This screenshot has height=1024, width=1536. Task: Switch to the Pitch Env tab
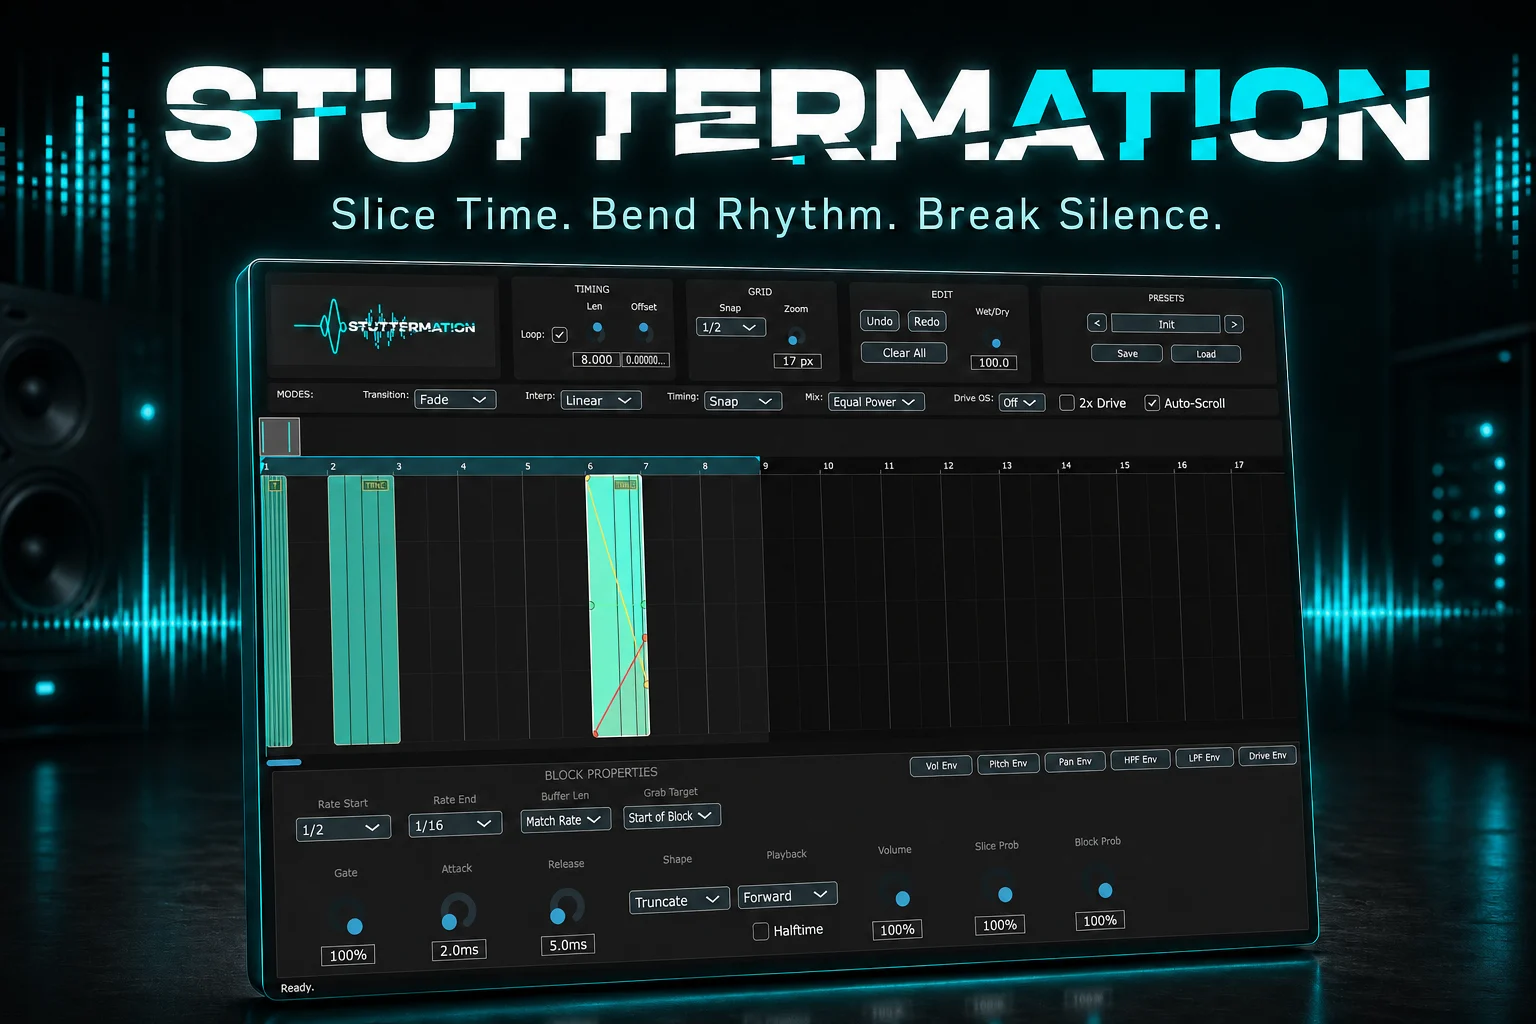point(1008,764)
